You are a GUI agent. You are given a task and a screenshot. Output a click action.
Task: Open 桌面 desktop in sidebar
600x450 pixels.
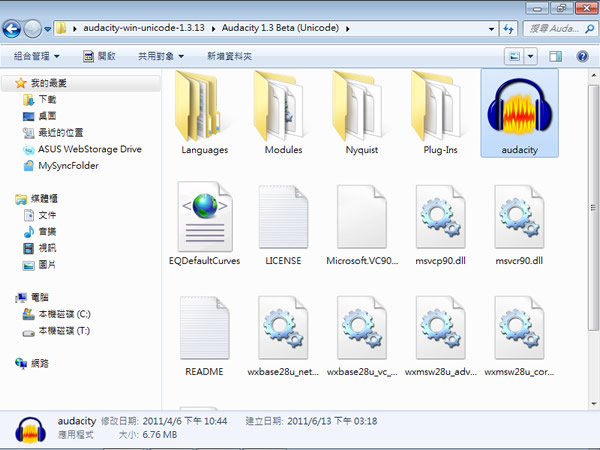pos(40,116)
